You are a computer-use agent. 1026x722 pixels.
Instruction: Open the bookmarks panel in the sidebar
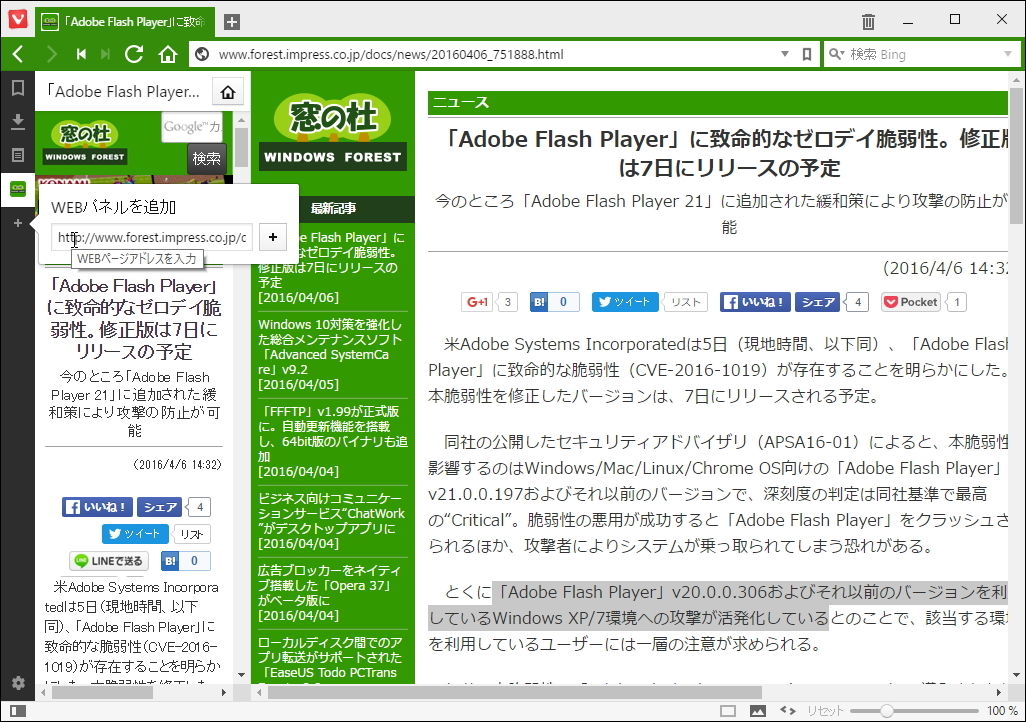(15, 88)
